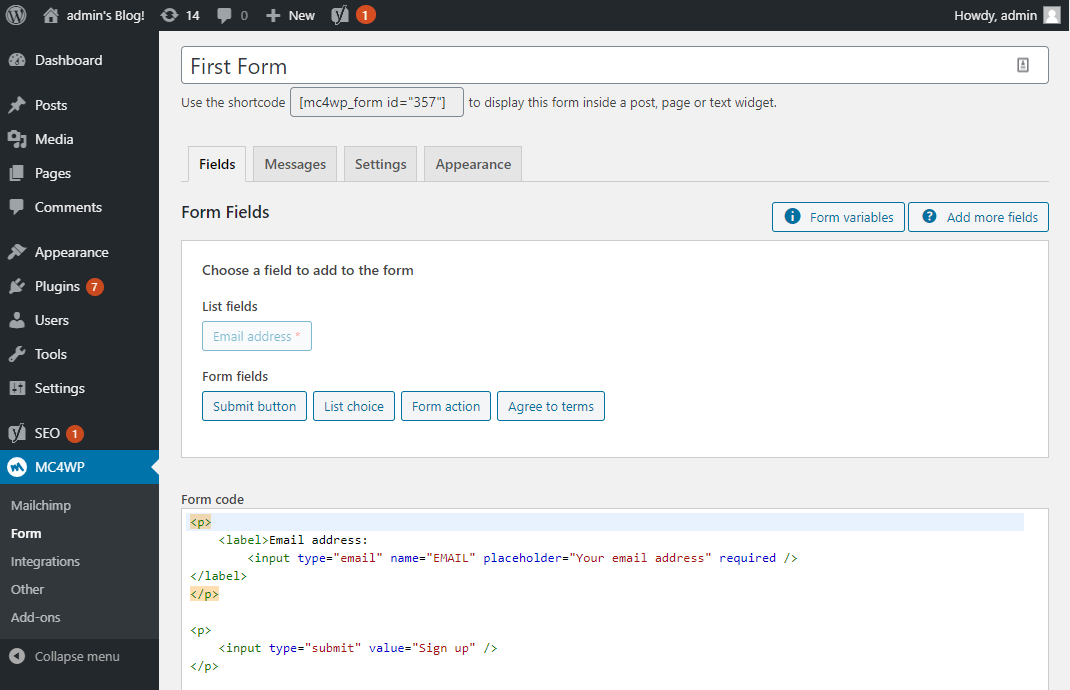
Task: Switch to the Messages tab
Action: coord(295,164)
